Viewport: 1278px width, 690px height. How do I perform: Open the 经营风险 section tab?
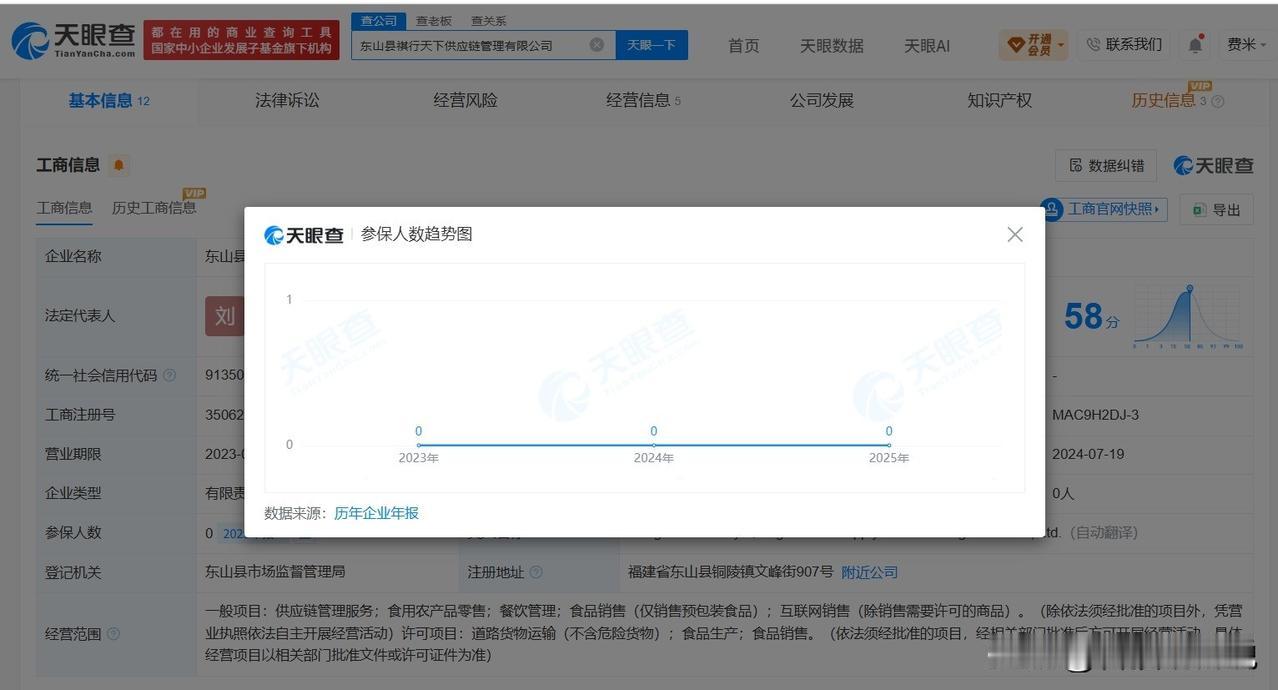[465, 100]
